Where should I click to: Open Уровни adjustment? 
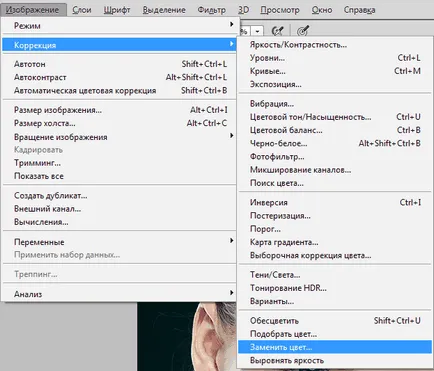[x=335, y=58]
